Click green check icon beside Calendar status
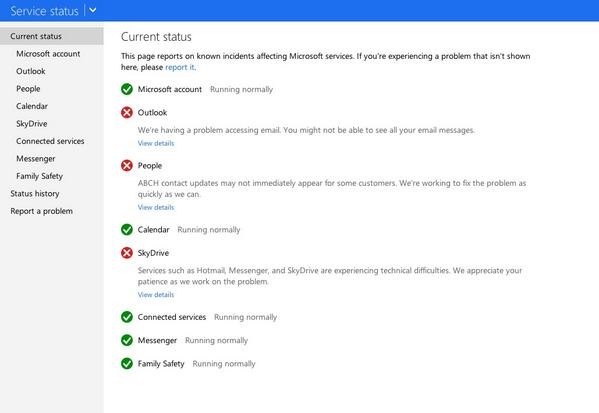The image size is (599, 413). (x=127, y=230)
